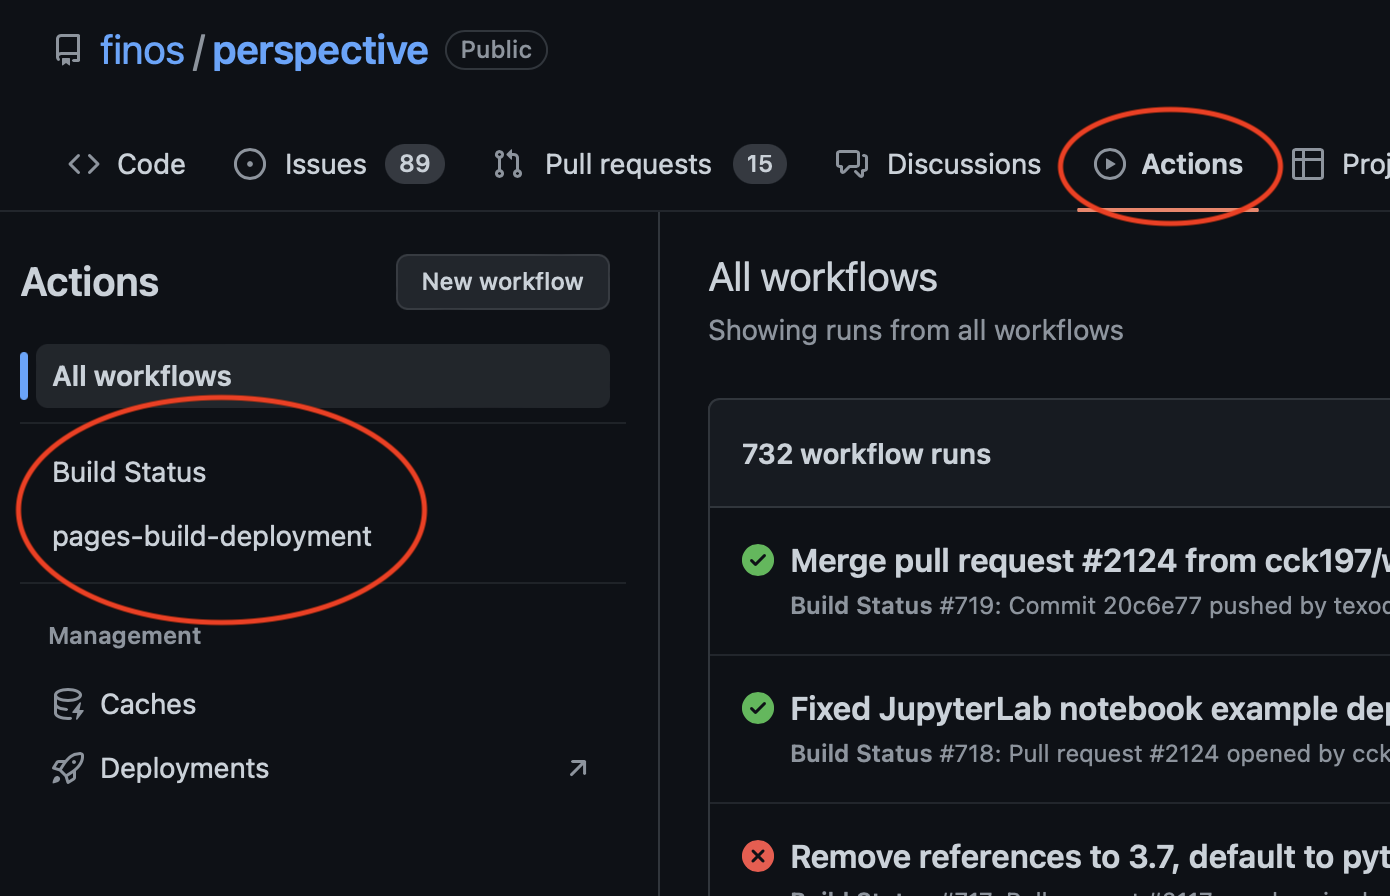Image resolution: width=1390 pixels, height=896 pixels.
Task: Click the external-link arrow beside Deployments
Action: point(578,768)
